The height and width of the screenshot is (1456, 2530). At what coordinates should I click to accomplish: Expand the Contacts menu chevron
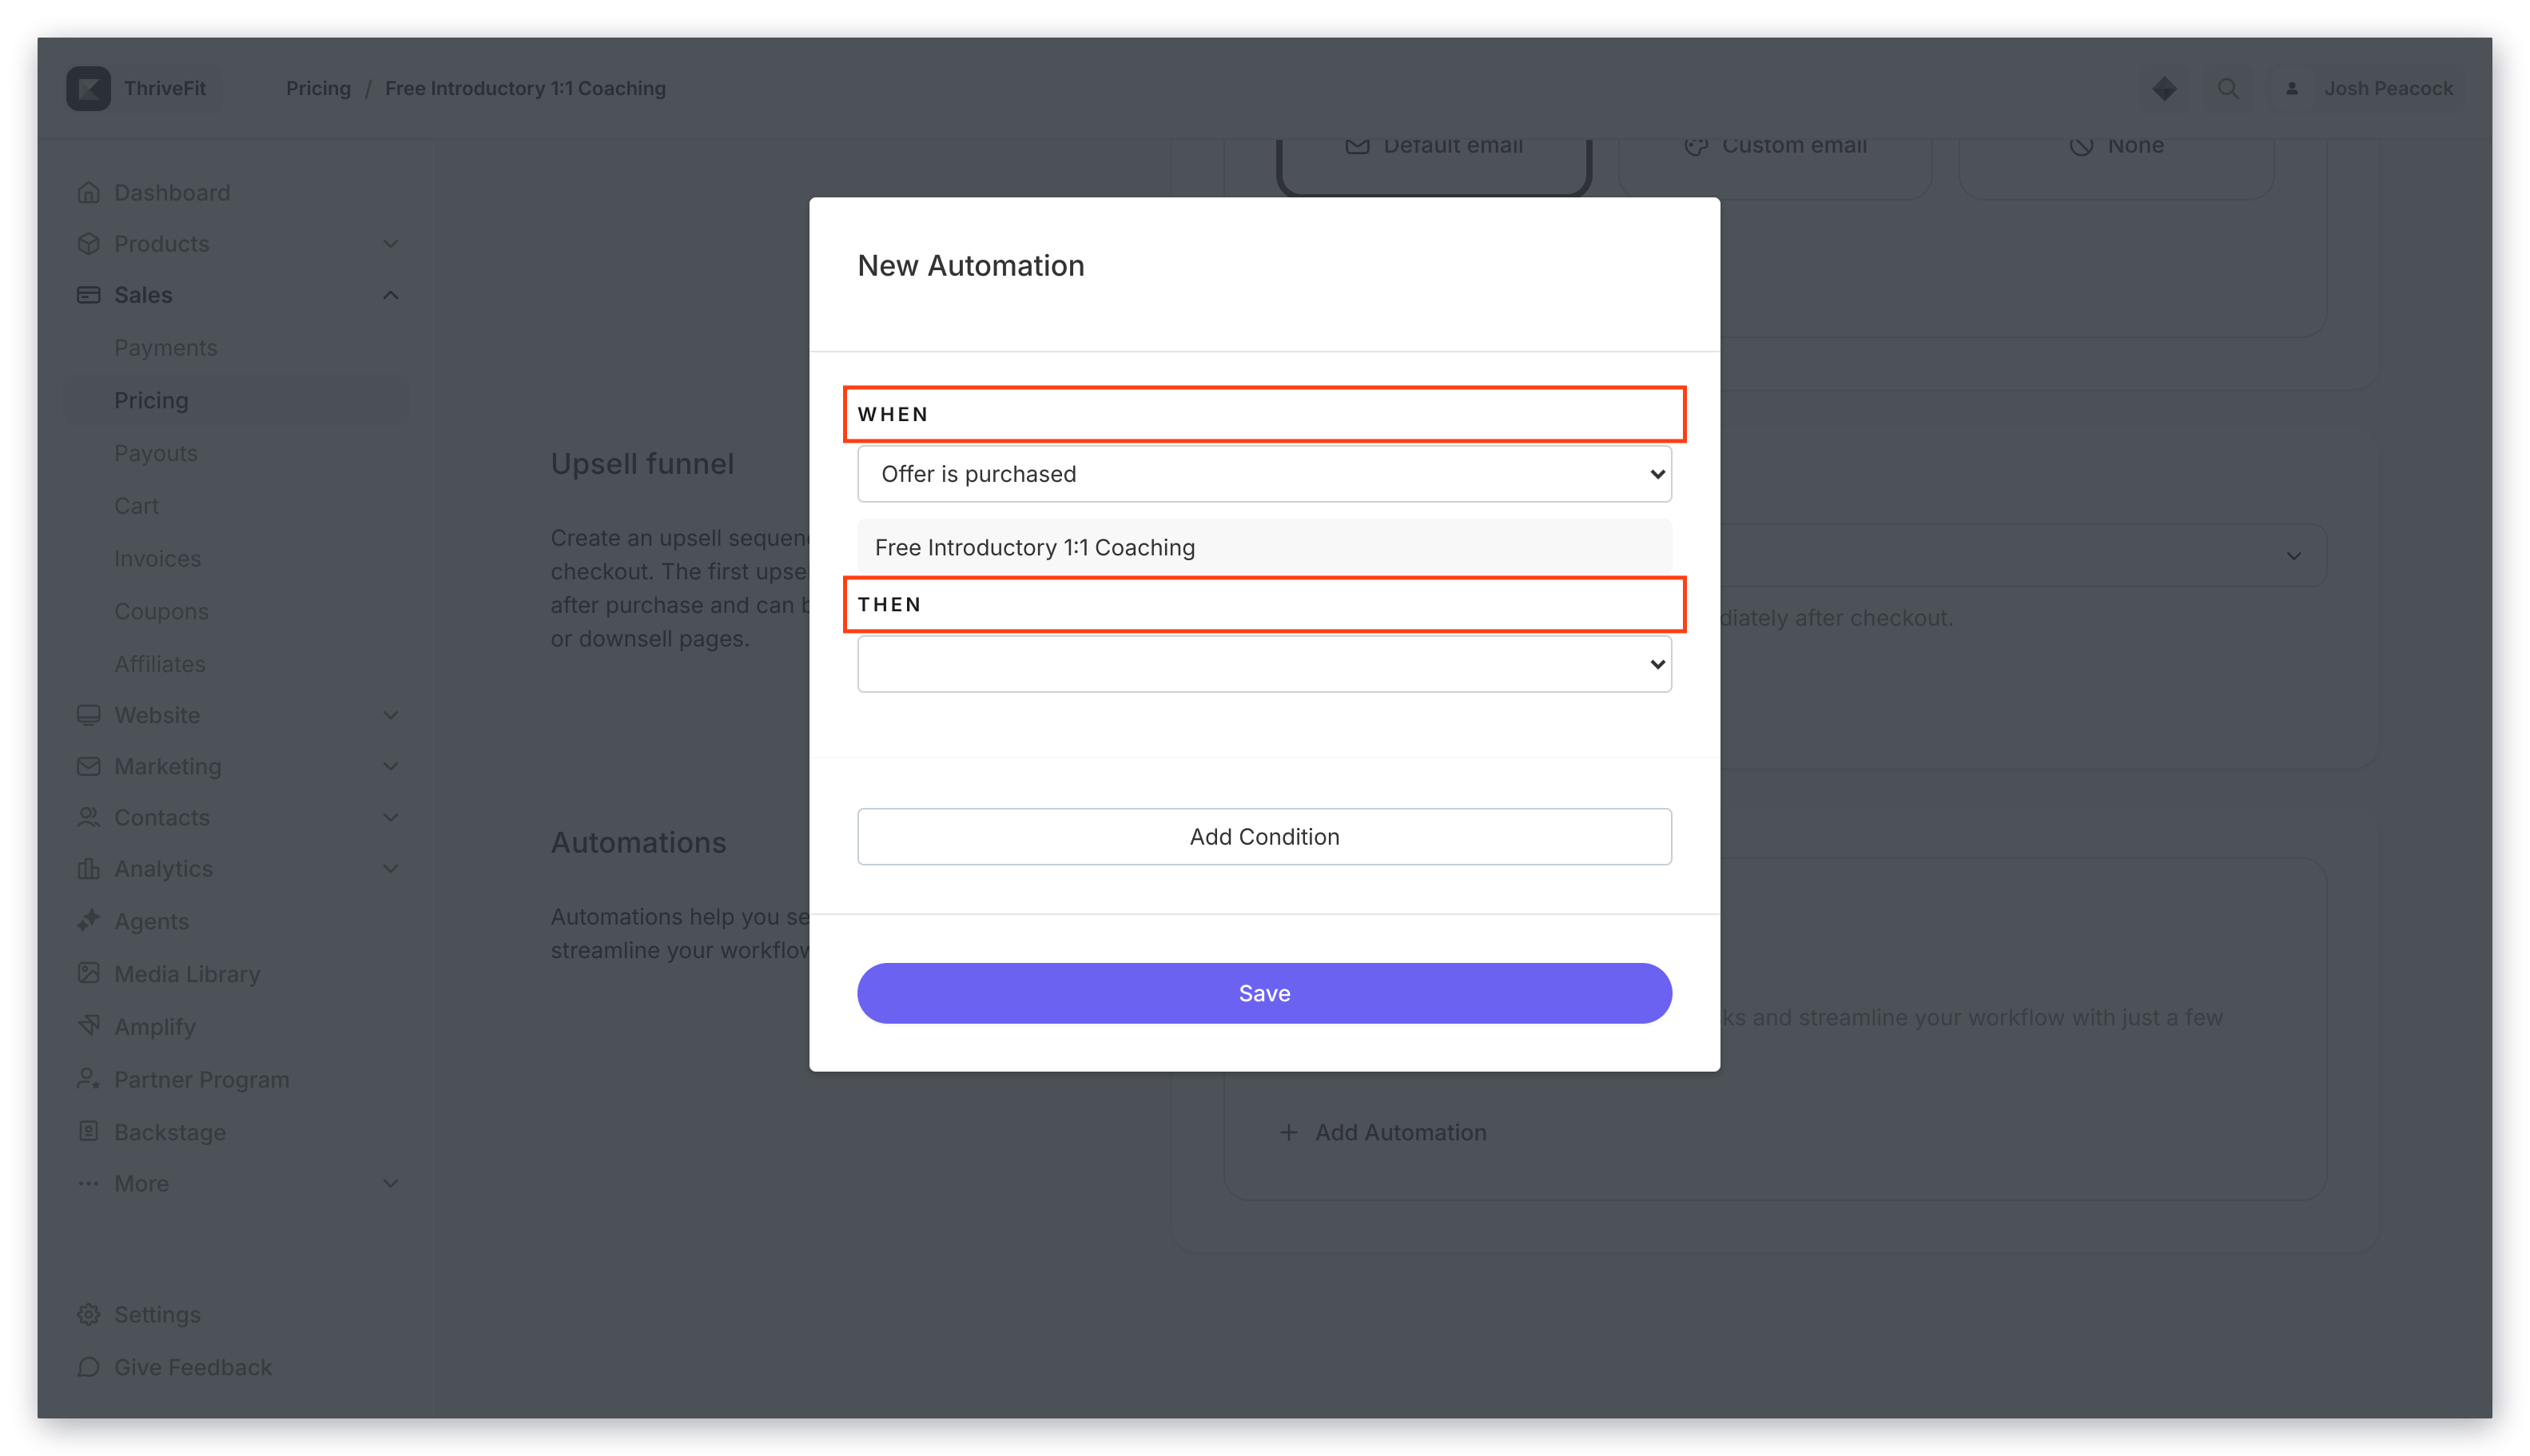coord(390,817)
